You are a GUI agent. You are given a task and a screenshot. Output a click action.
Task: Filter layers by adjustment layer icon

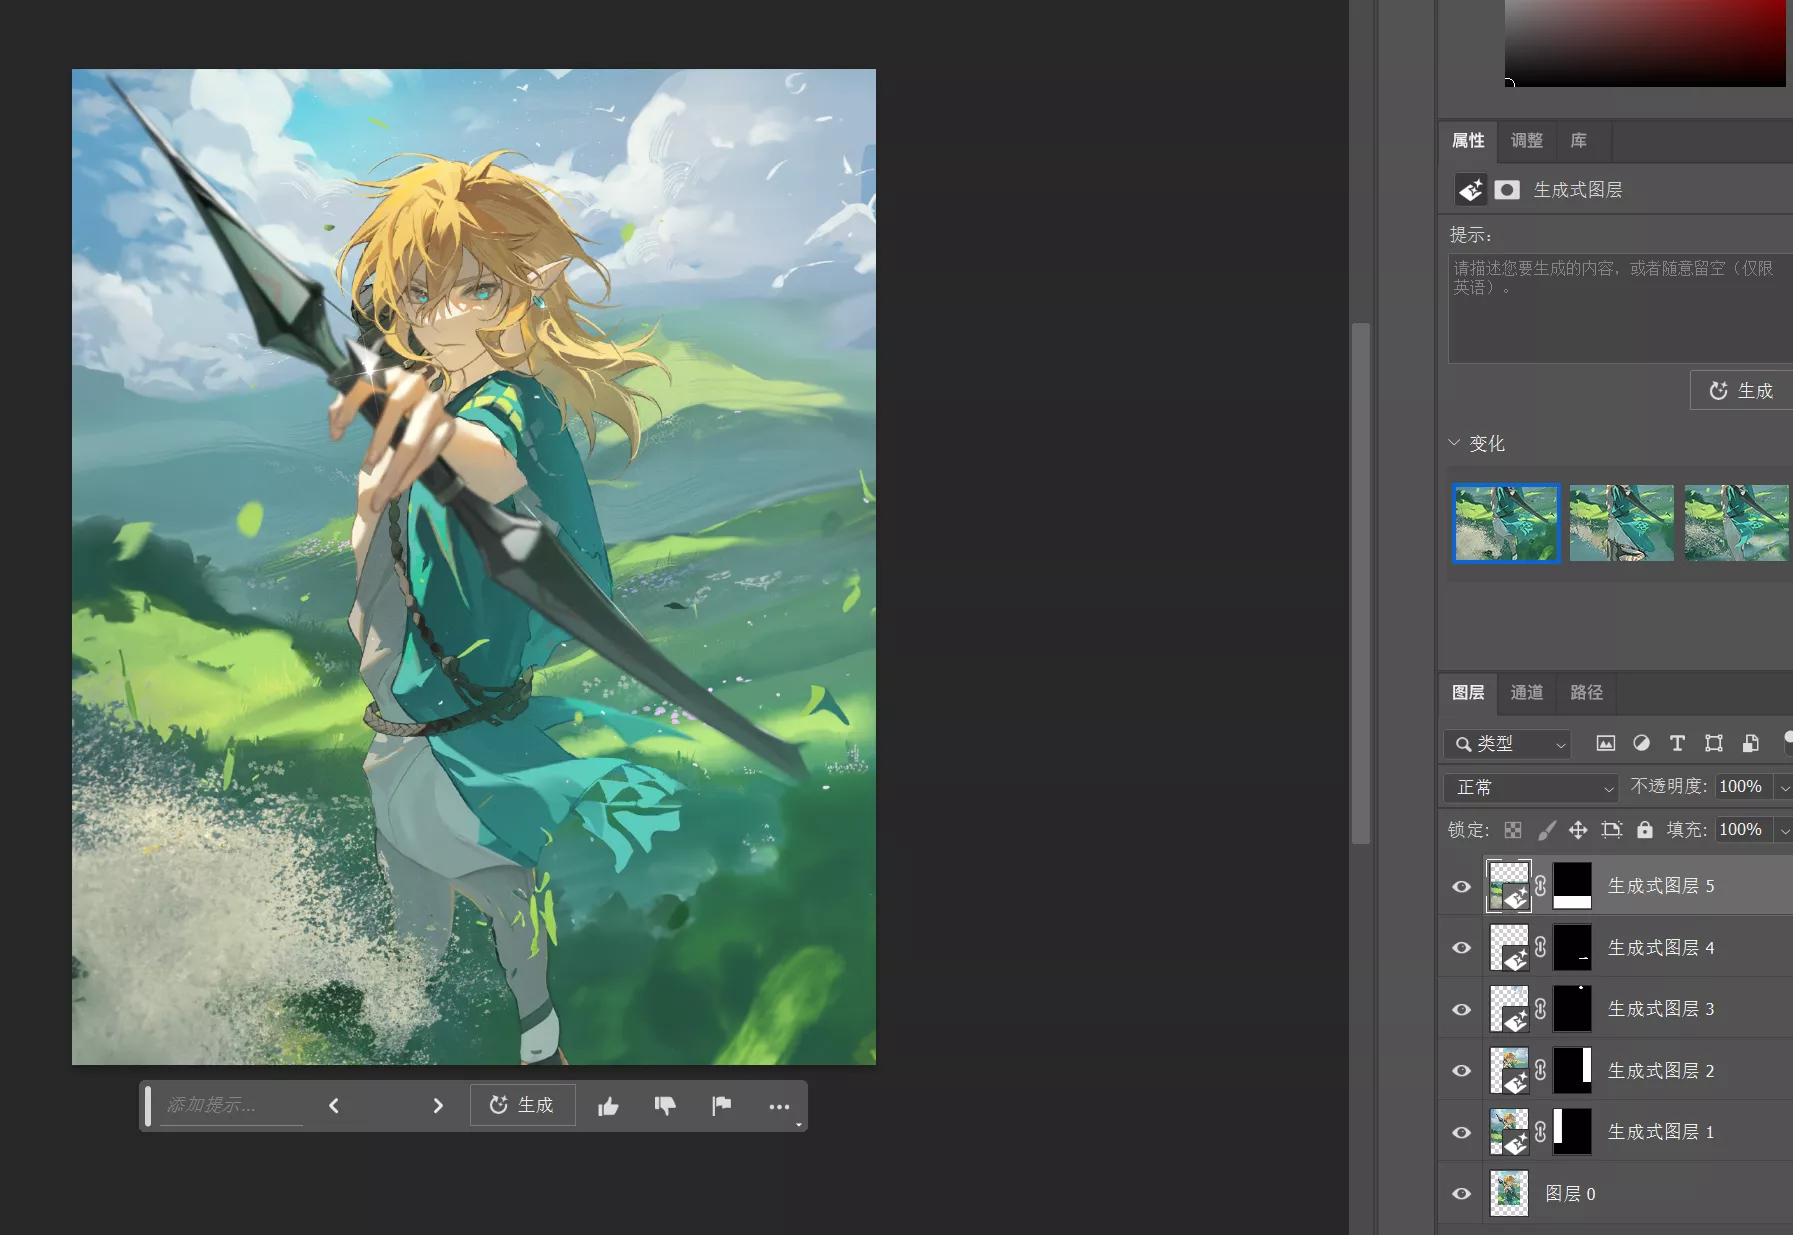click(1641, 743)
